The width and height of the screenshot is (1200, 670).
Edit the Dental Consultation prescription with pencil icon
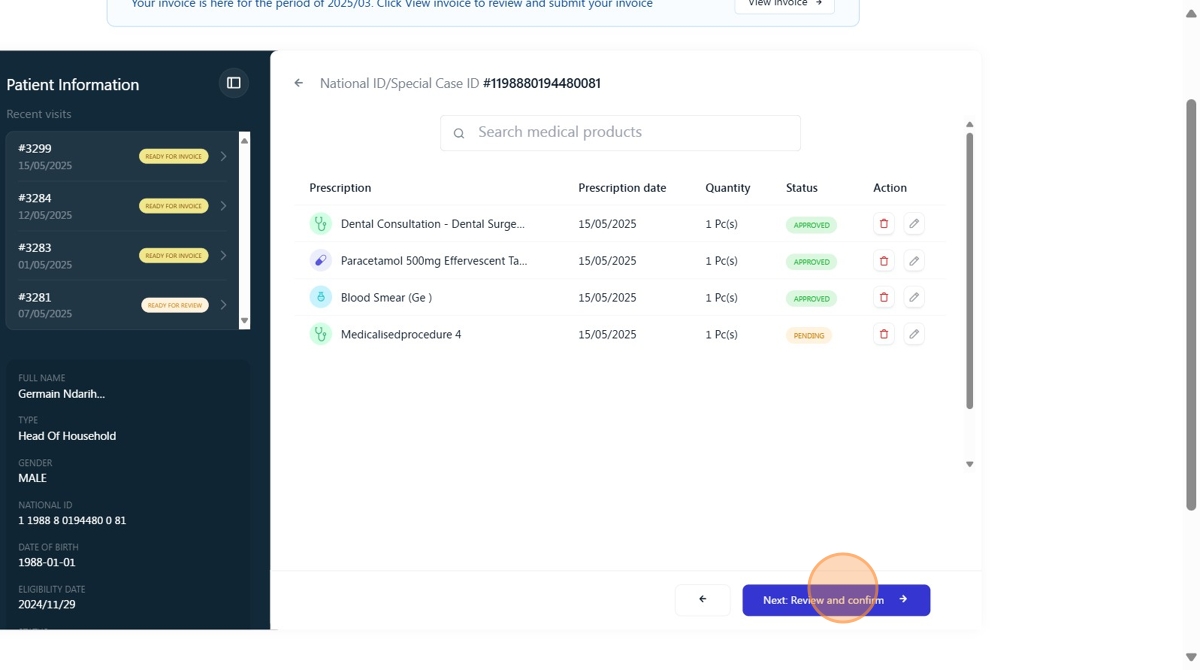tap(914, 224)
